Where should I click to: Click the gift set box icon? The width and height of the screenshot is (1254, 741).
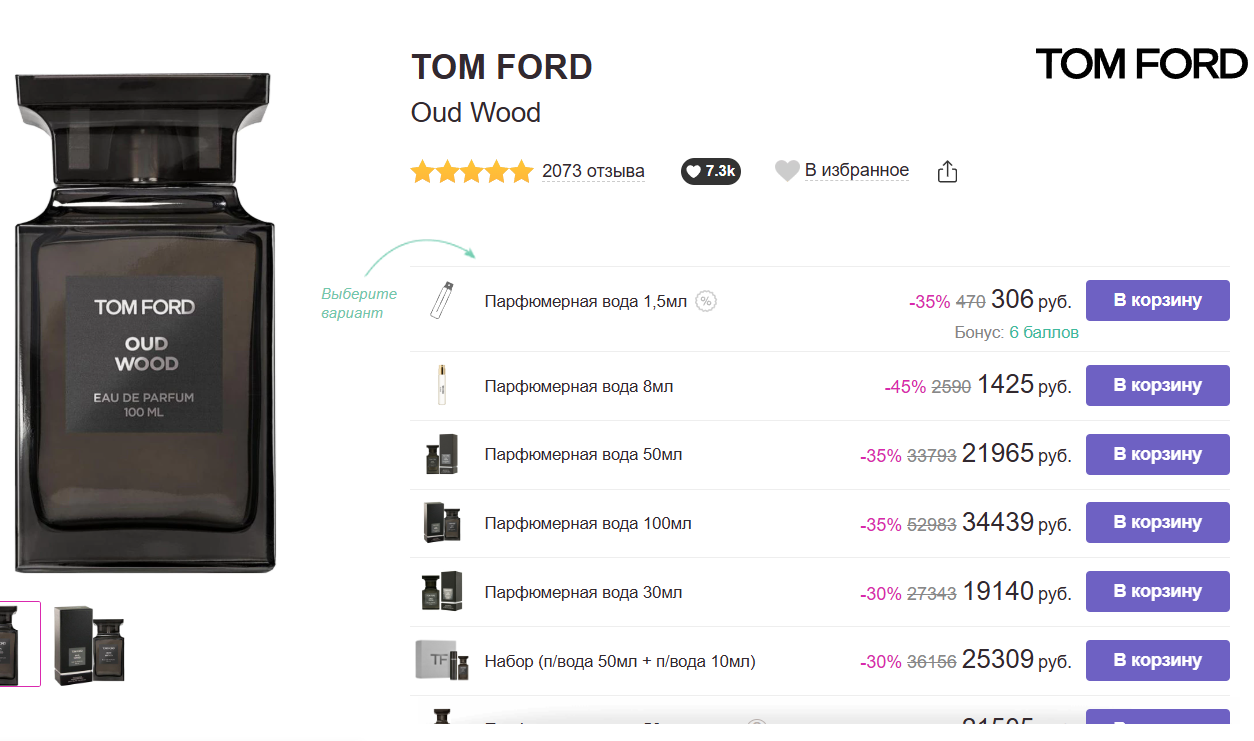tap(441, 661)
